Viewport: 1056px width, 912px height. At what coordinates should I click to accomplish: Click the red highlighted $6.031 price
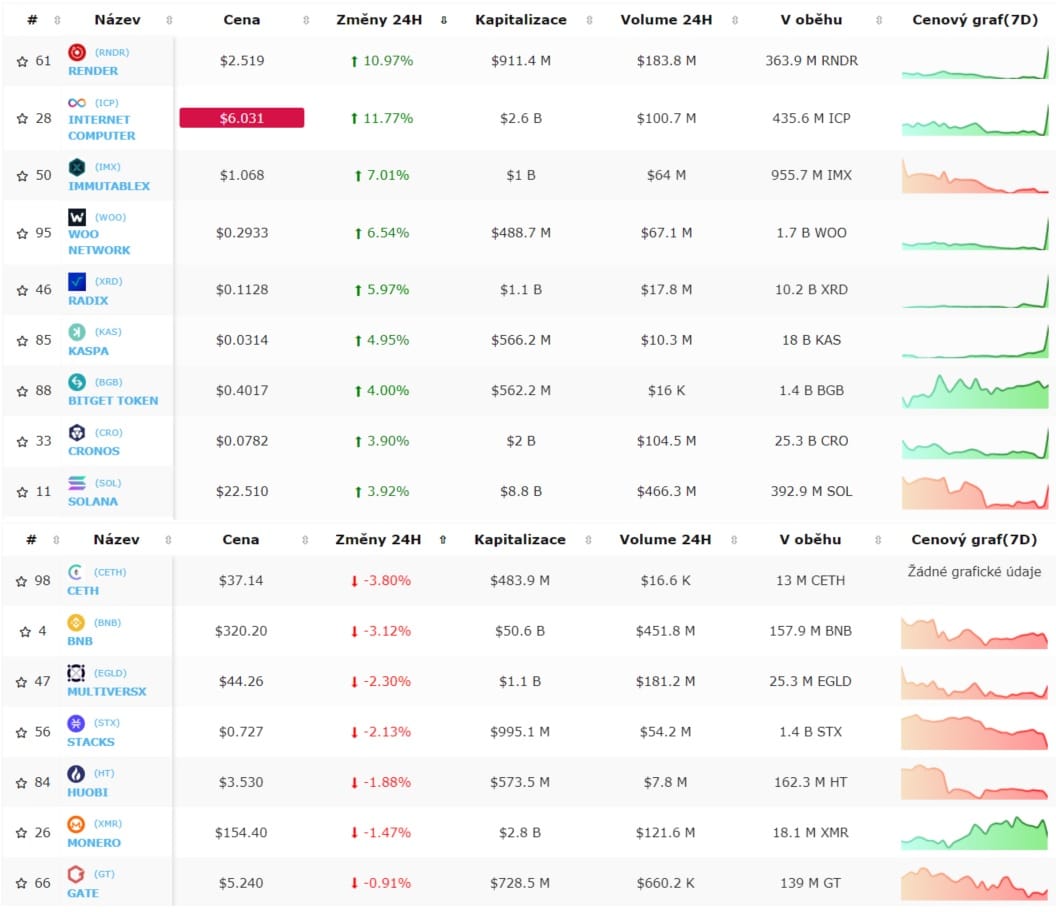point(242,118)
